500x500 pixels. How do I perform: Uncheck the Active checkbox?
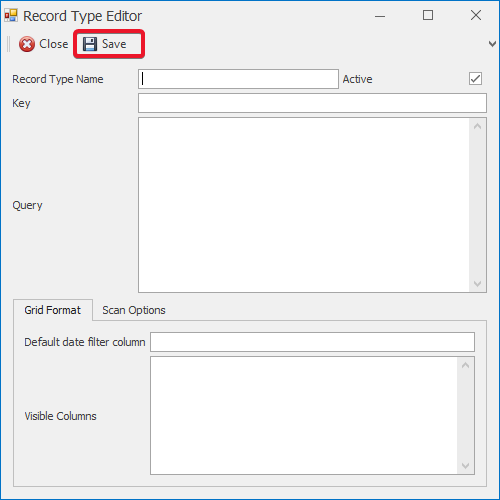pos(475,79)
